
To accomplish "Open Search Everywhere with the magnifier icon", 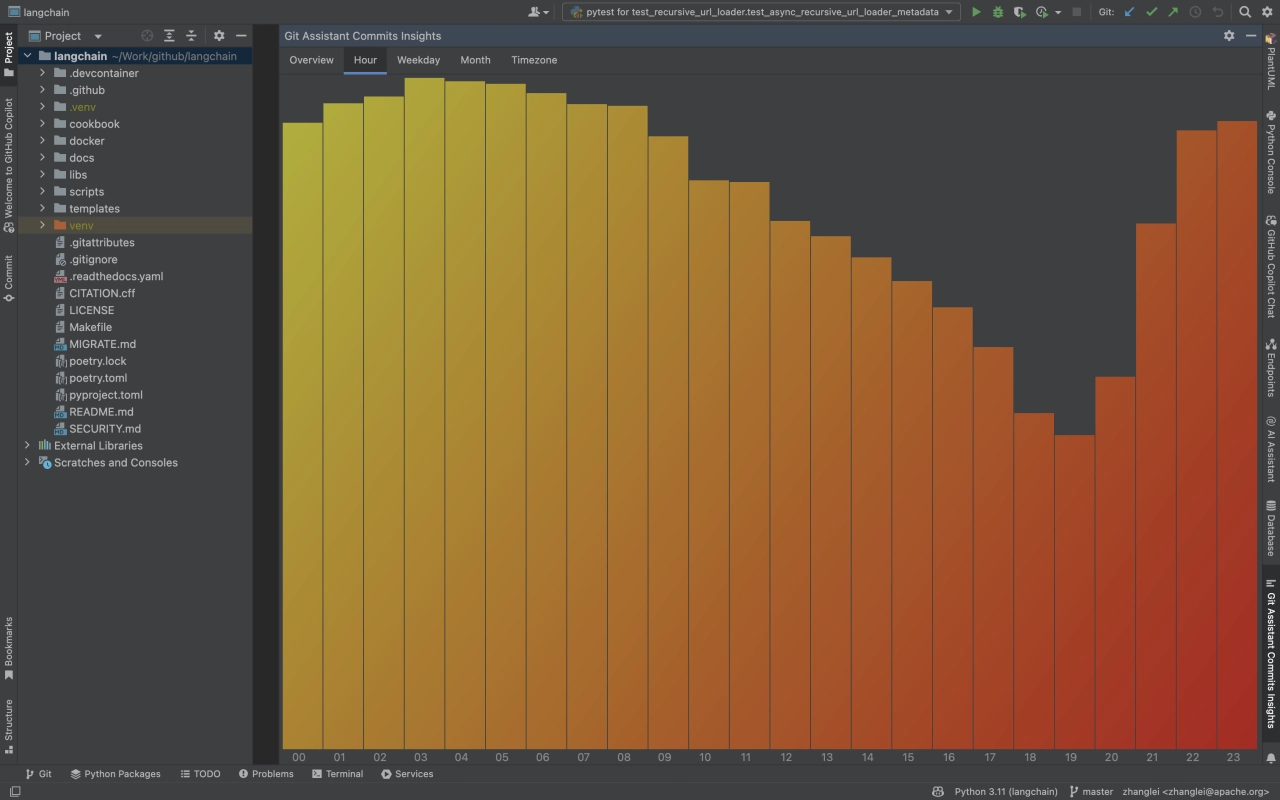I will [1245, 12].
